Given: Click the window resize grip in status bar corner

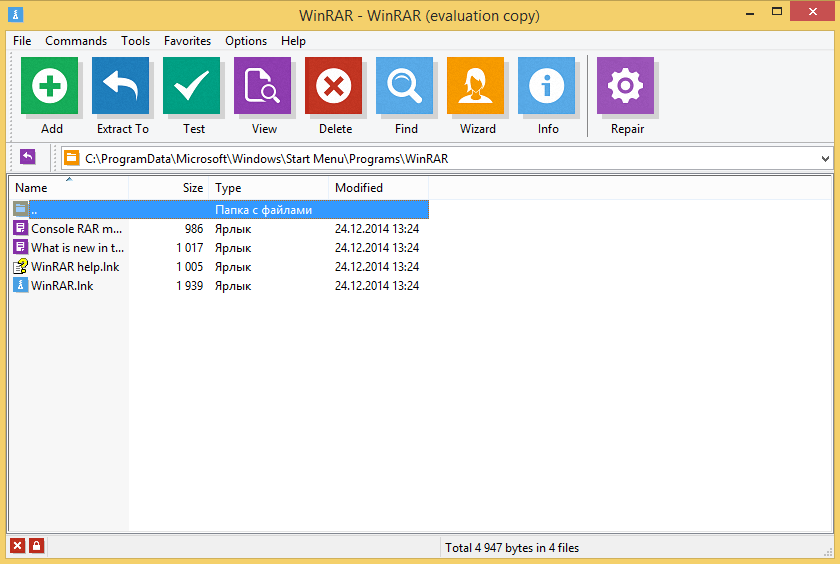Looking at the screenshot, I should (828, 552).
